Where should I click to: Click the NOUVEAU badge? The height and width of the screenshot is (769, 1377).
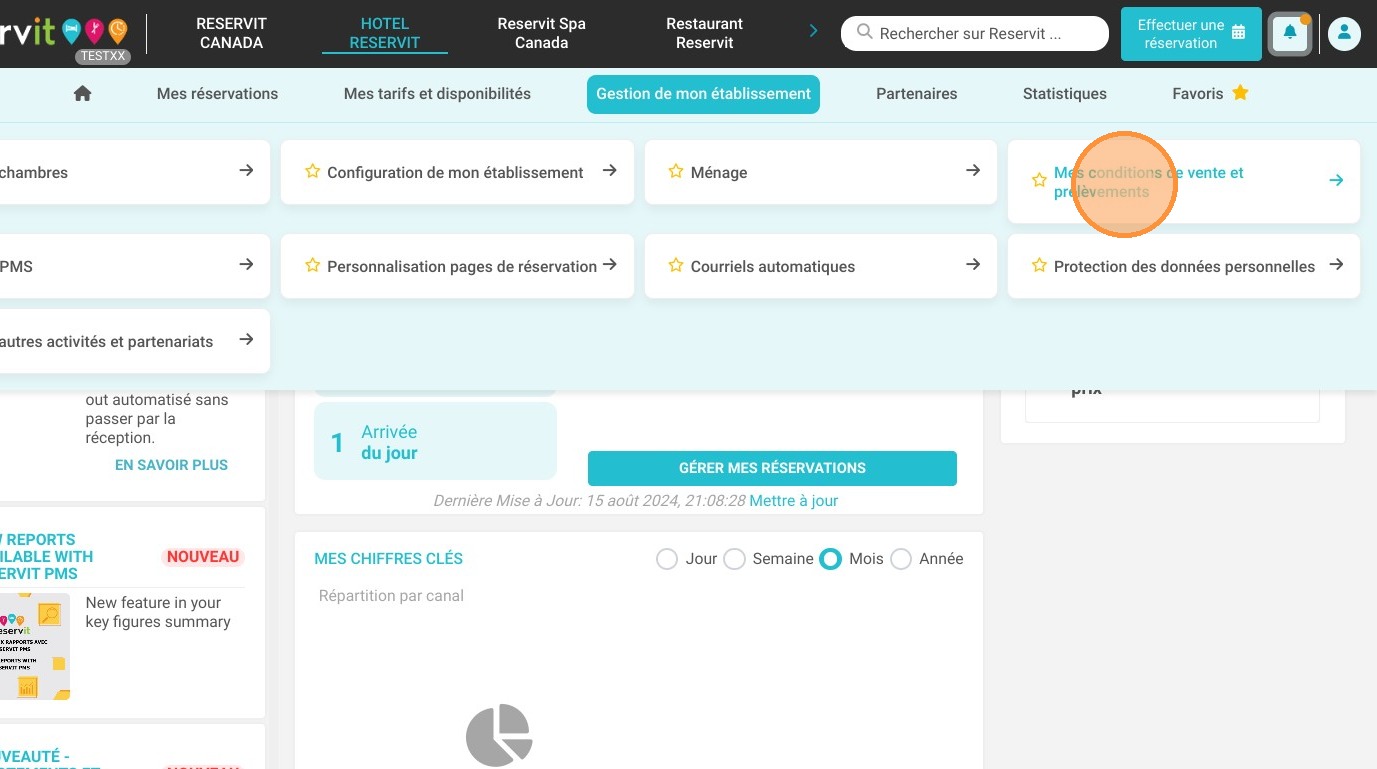[x=203, y=557]
